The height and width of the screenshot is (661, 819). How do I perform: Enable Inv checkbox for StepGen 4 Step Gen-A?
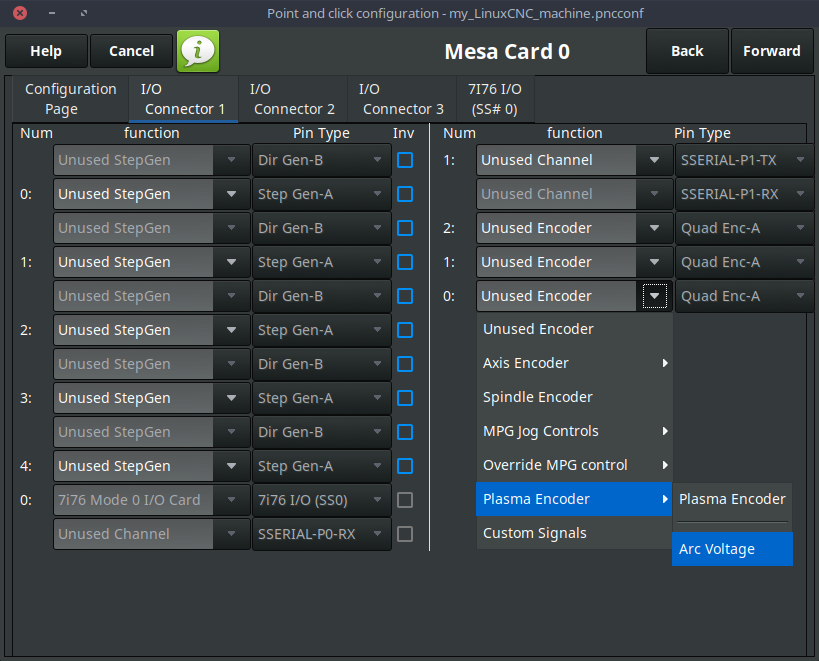click(405, 466)
